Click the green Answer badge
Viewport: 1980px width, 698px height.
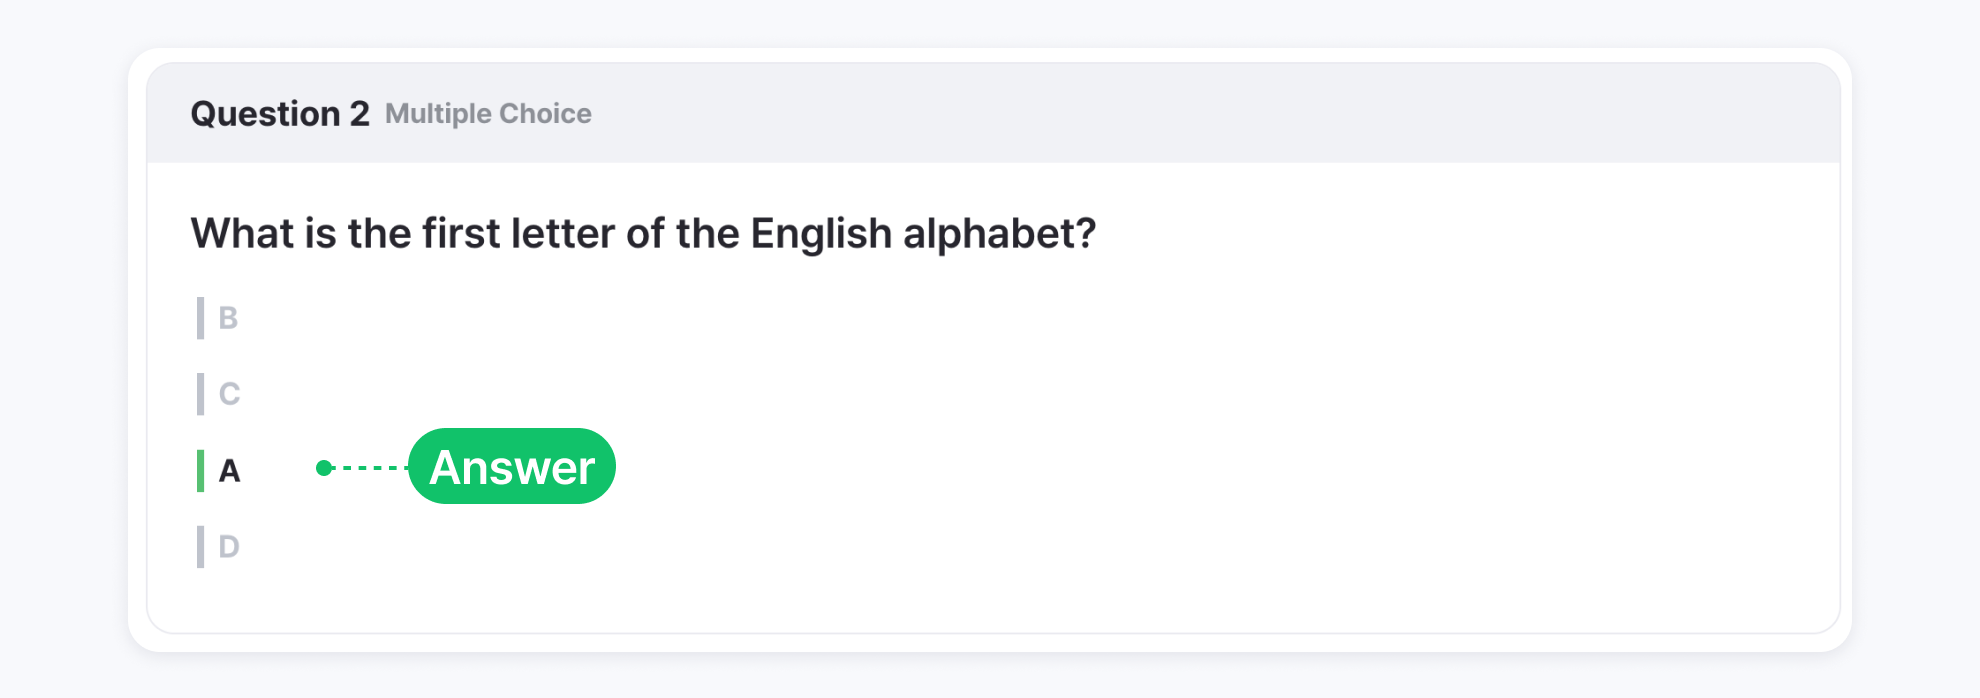click(512, 467)
